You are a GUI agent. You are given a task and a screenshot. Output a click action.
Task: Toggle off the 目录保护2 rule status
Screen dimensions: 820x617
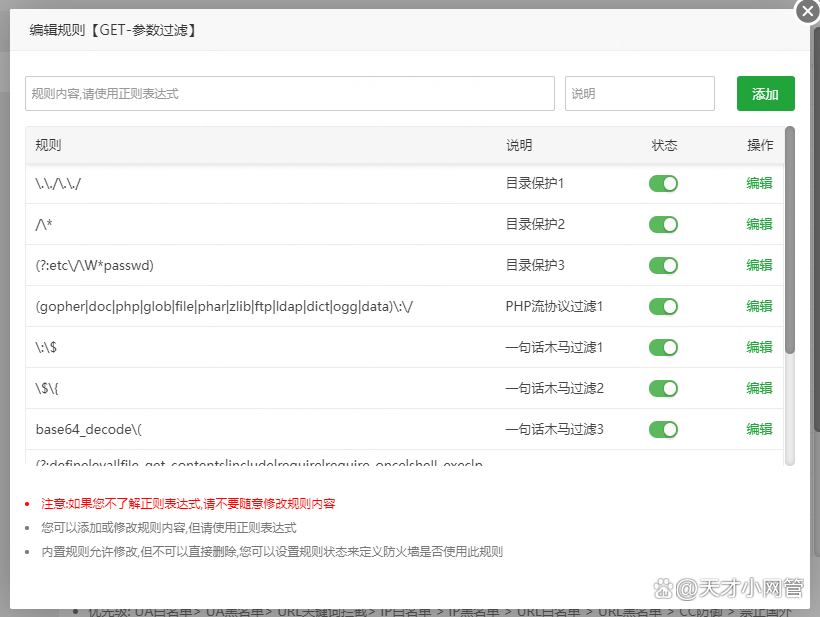(x=664, y=224)
